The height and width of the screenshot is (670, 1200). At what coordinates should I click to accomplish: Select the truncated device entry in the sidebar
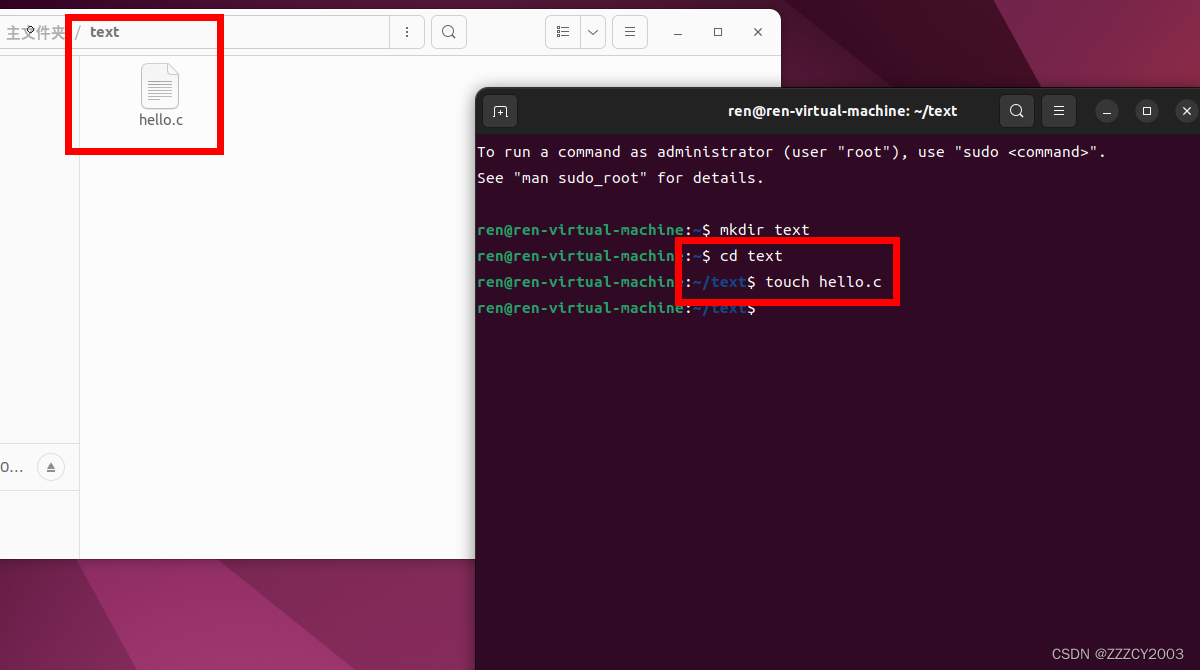tap(12, 467)
